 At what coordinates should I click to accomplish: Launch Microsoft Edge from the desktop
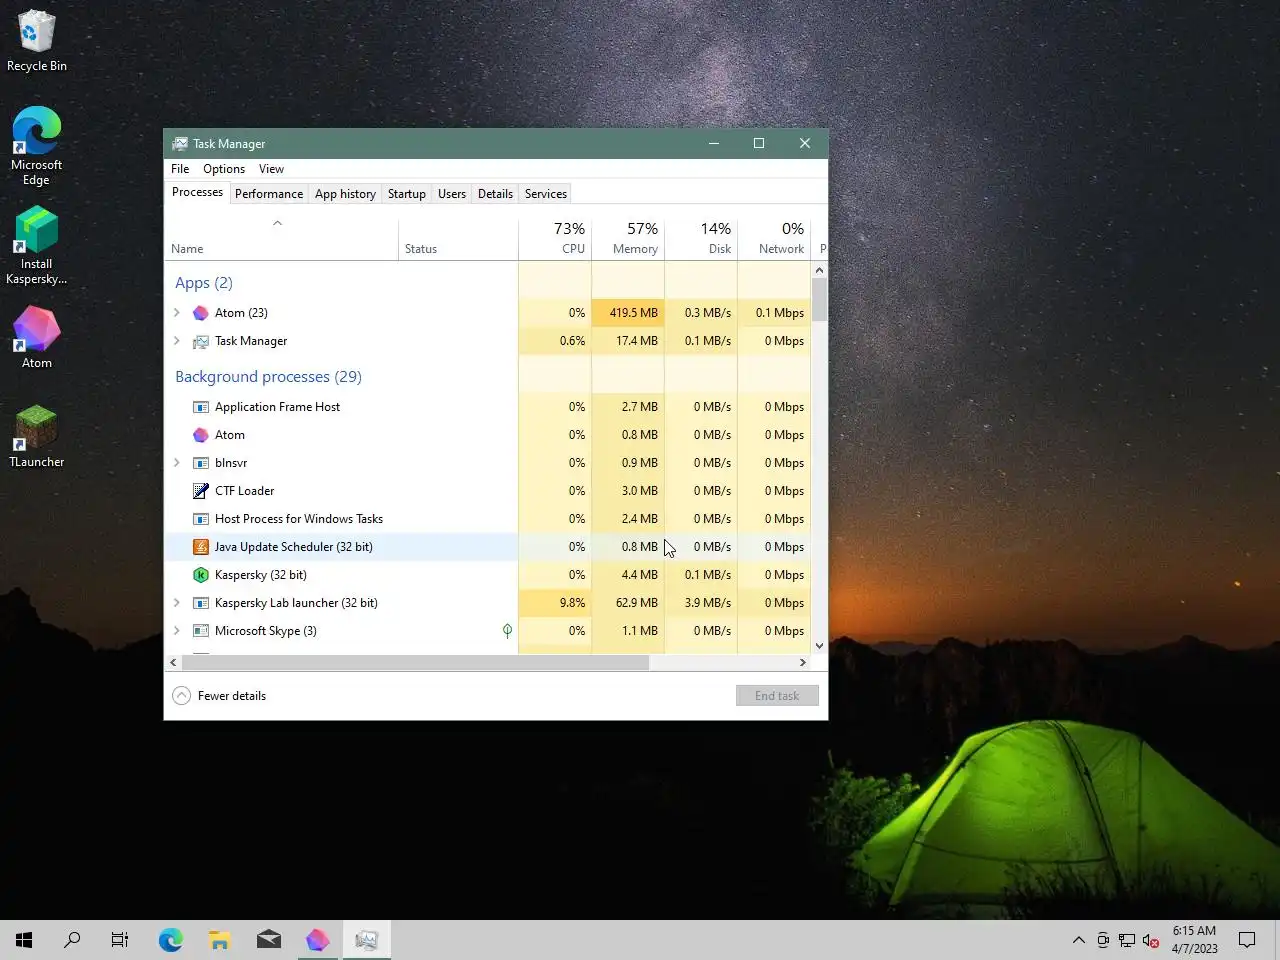click(x=37, y=146)
